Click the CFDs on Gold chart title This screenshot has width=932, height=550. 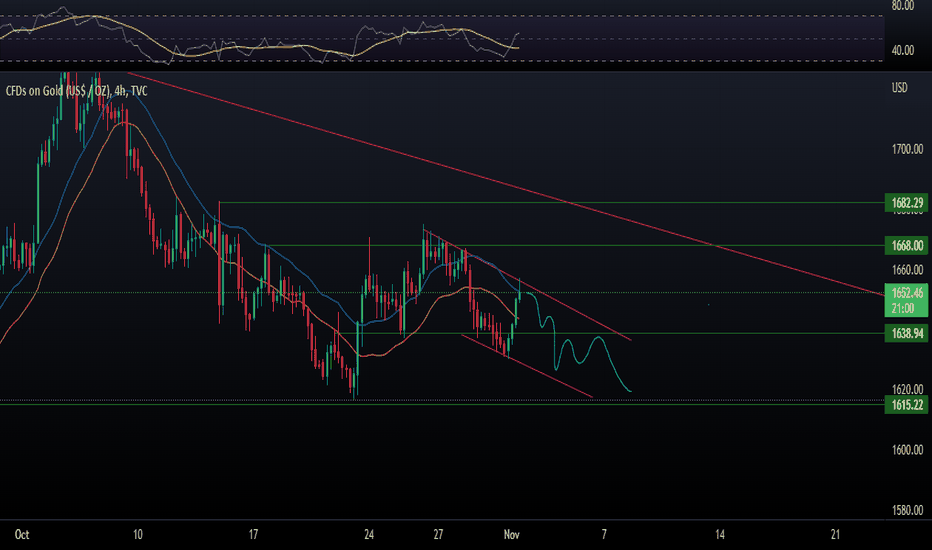77,91
